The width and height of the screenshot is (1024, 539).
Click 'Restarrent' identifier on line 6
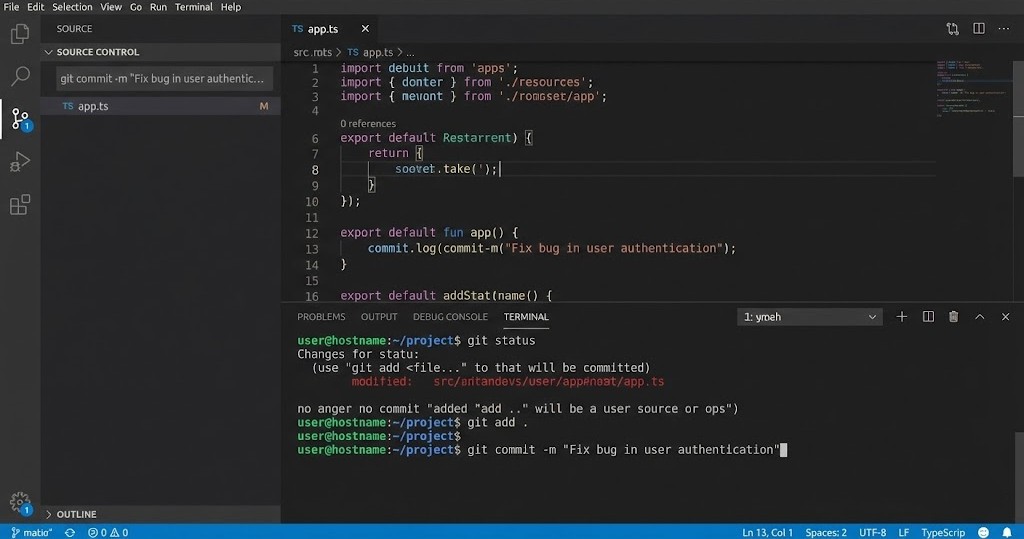click(477, 138)
